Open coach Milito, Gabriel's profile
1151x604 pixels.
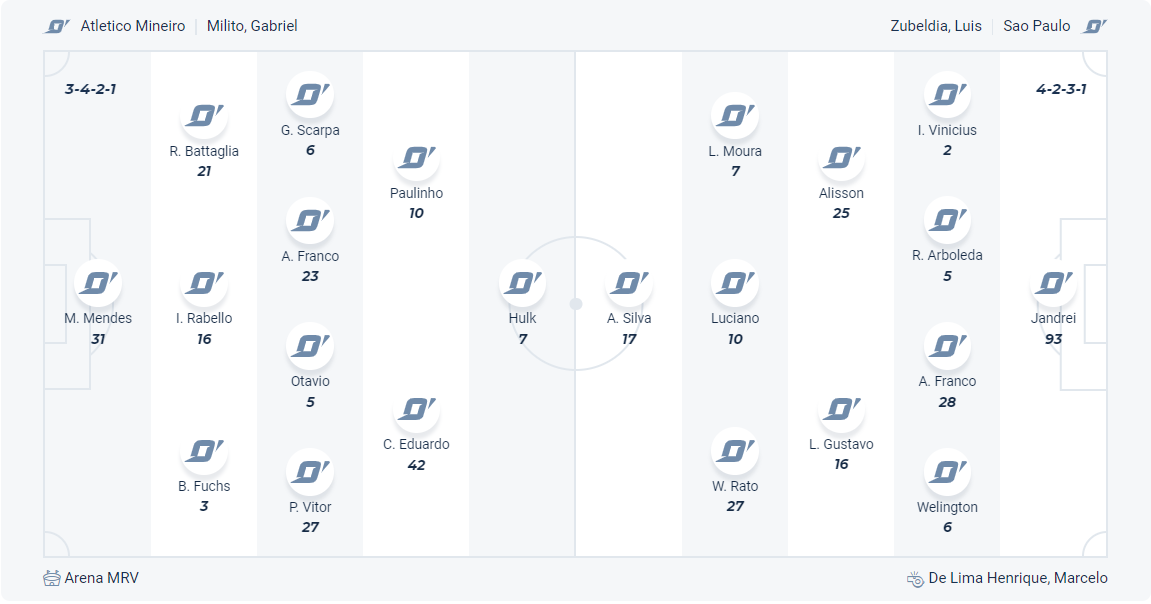pos(252,26)
